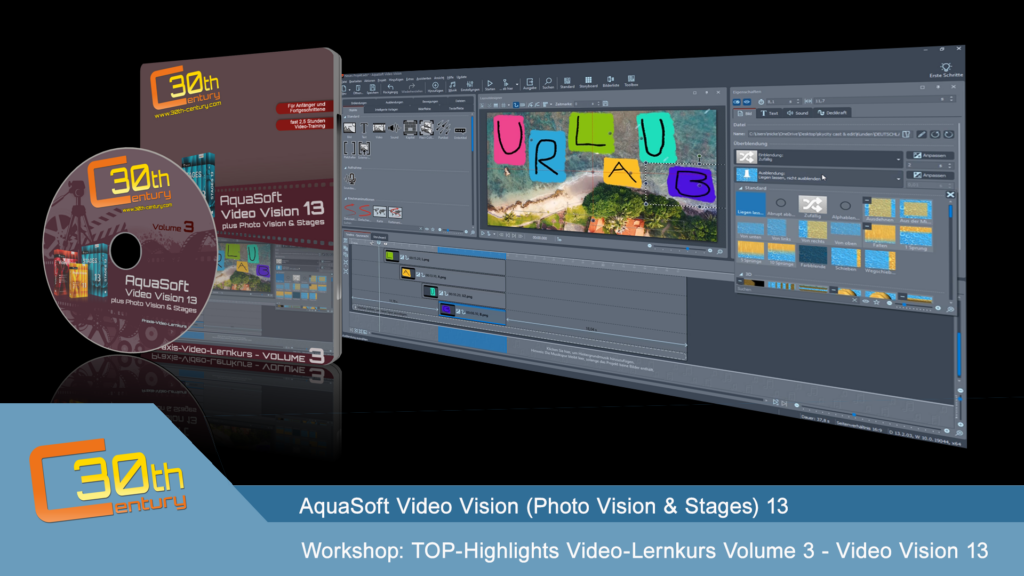Click the Musik note icon
Viewport: 1024px width, 576px height.
(x=453, y=85)
